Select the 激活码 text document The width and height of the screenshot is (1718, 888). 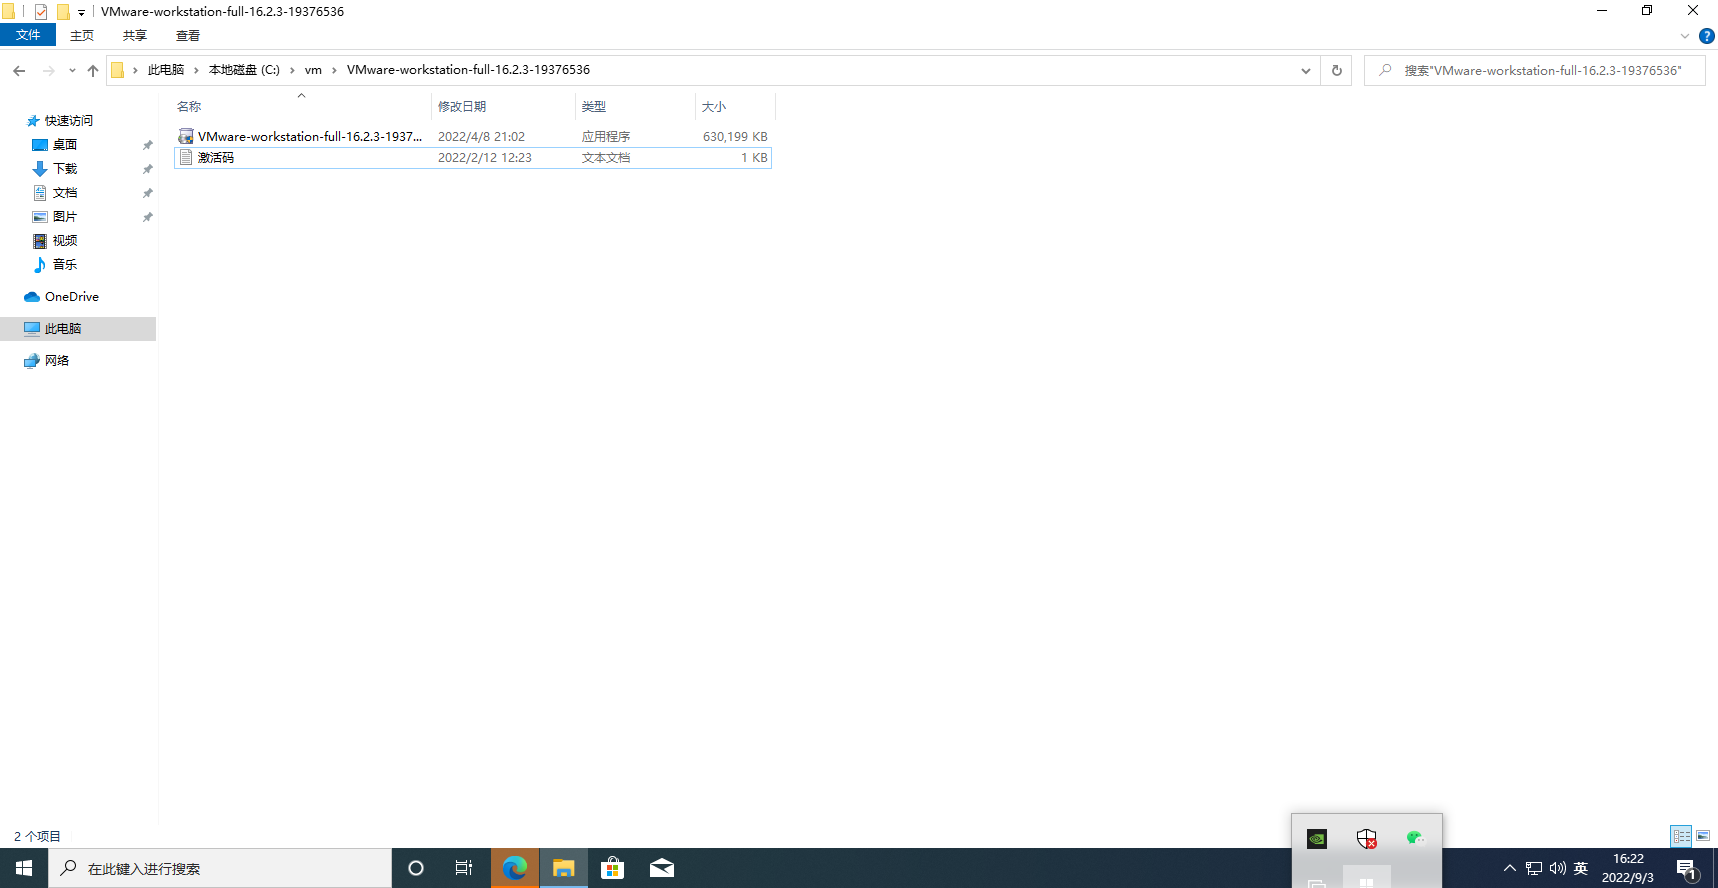473,157
